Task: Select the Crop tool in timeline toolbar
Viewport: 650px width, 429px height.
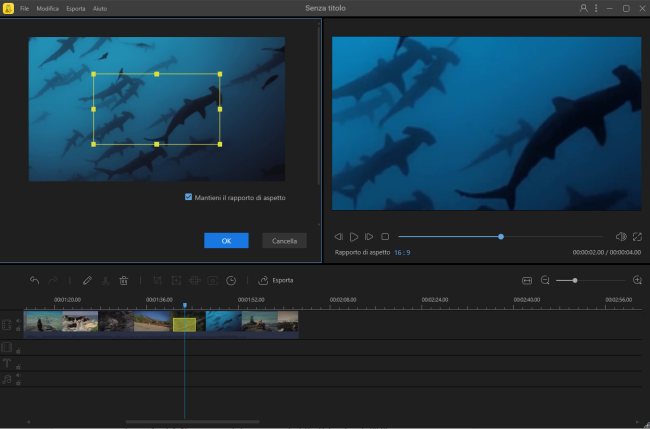Action: pyautogui.click(x=157, y=281)
